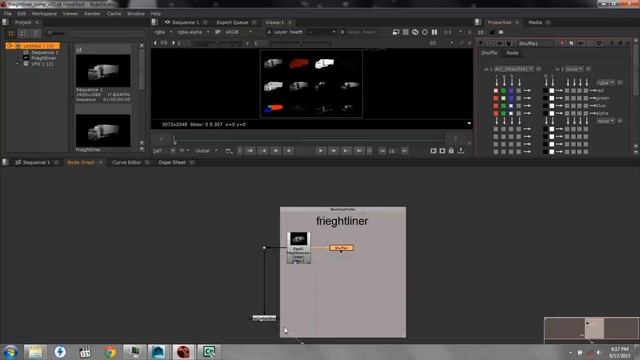Open the in 2 none layer dropdown
This screenshot has width=640, height=360.
tap(574, 69)
